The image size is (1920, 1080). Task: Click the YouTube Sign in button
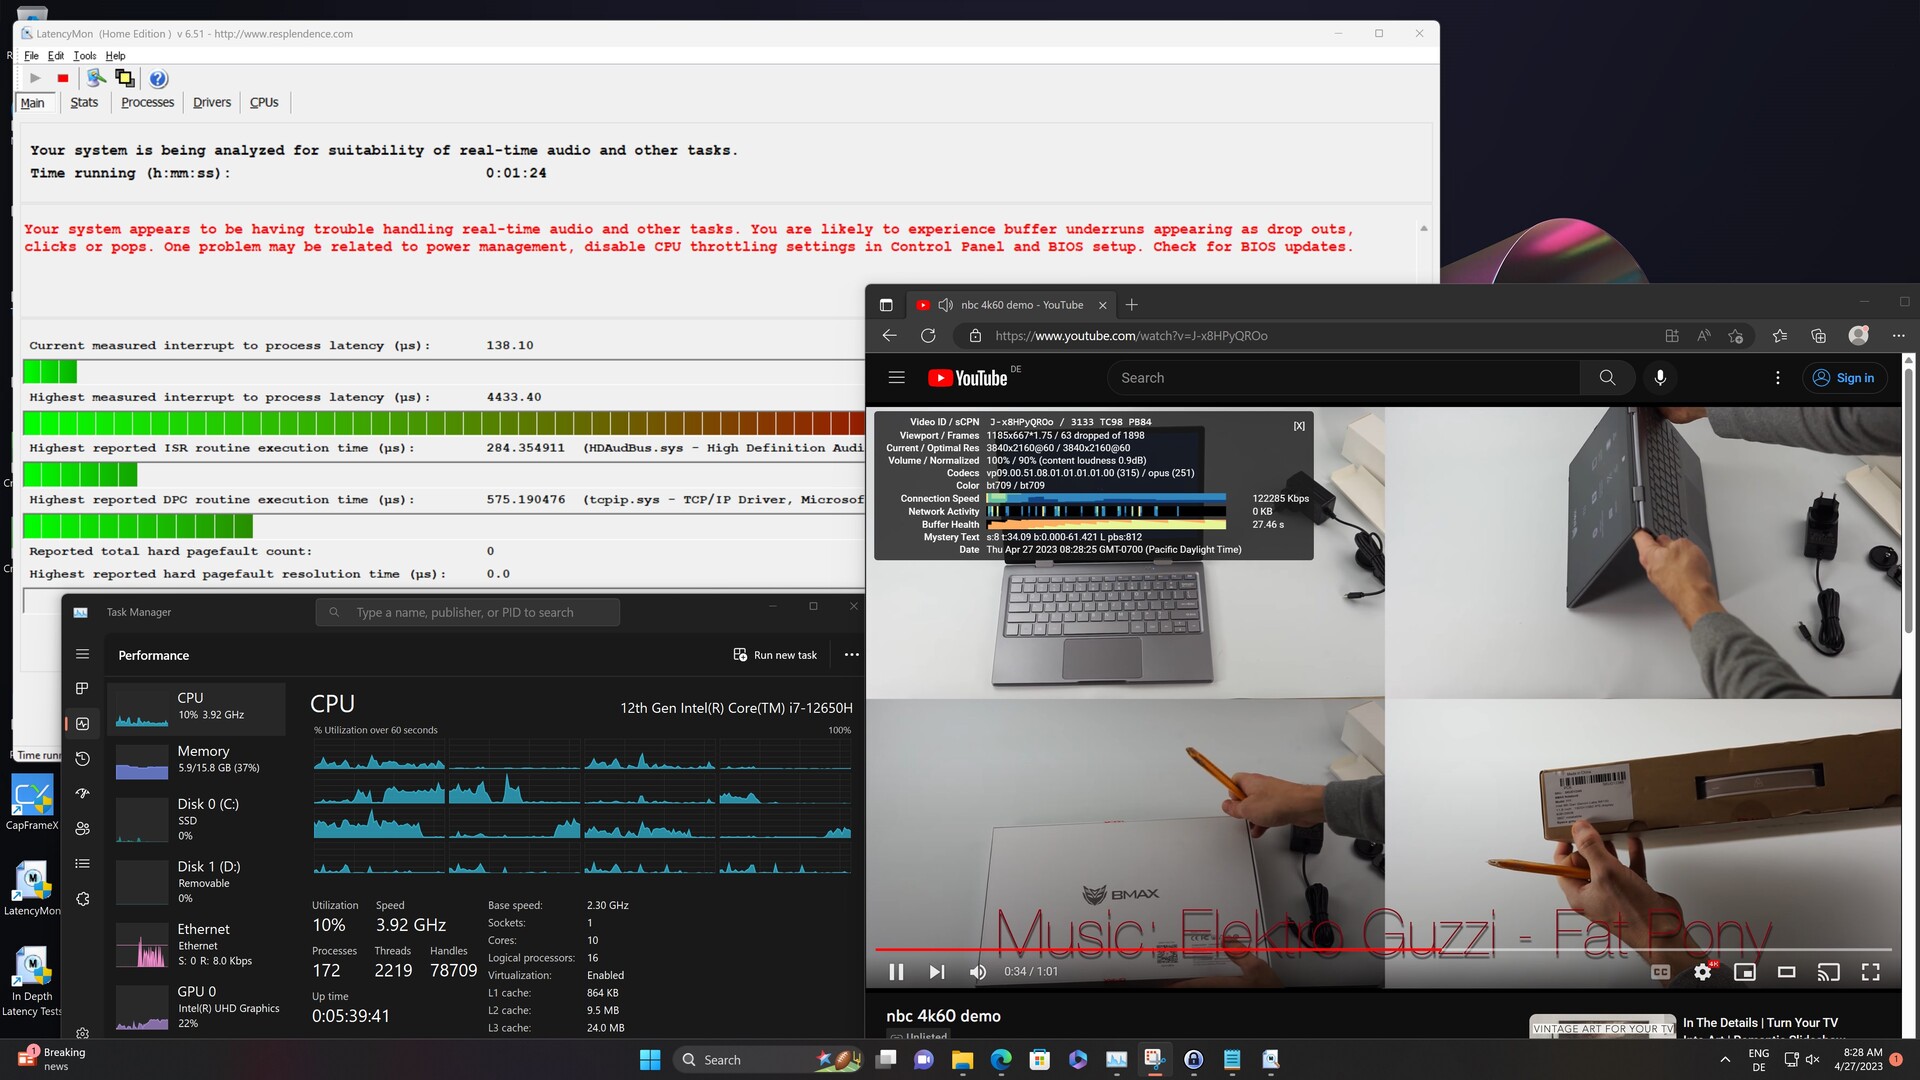pos(1844,378)
